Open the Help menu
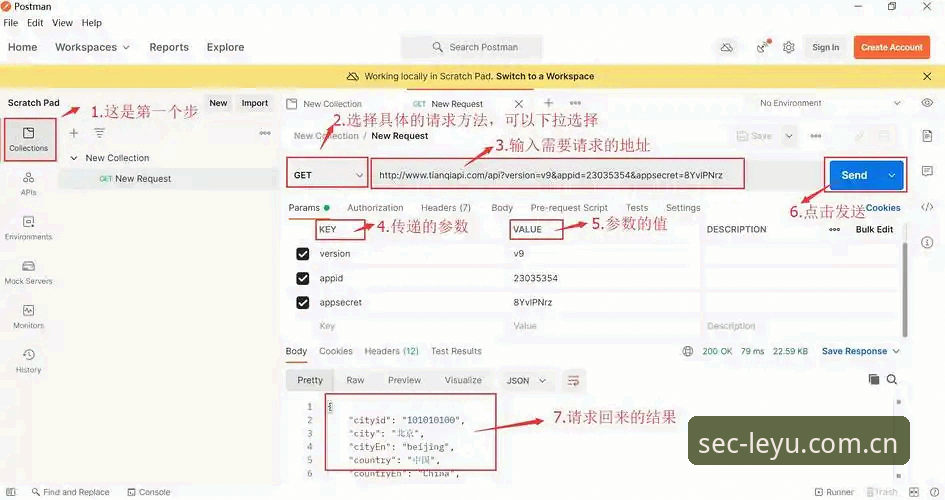The width and height of the screenshot is (945, 500). pyautogui.click(x=92, y=23)
